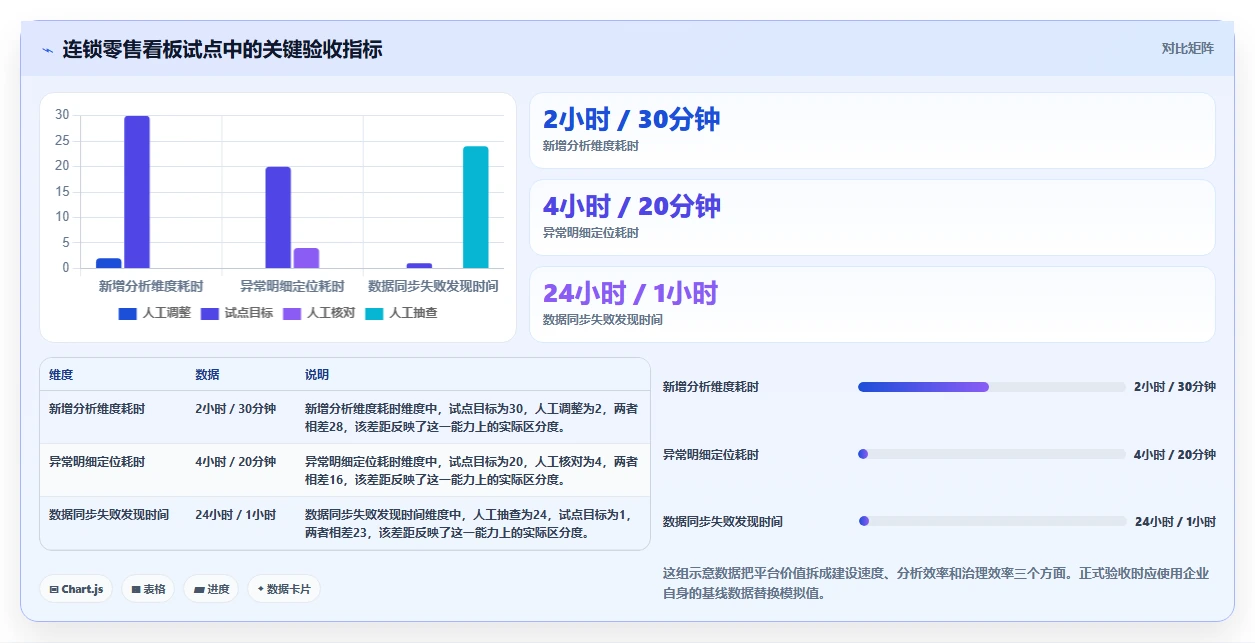
Task: Click table value 24小时 / 1小时
Action: (236, 515)
